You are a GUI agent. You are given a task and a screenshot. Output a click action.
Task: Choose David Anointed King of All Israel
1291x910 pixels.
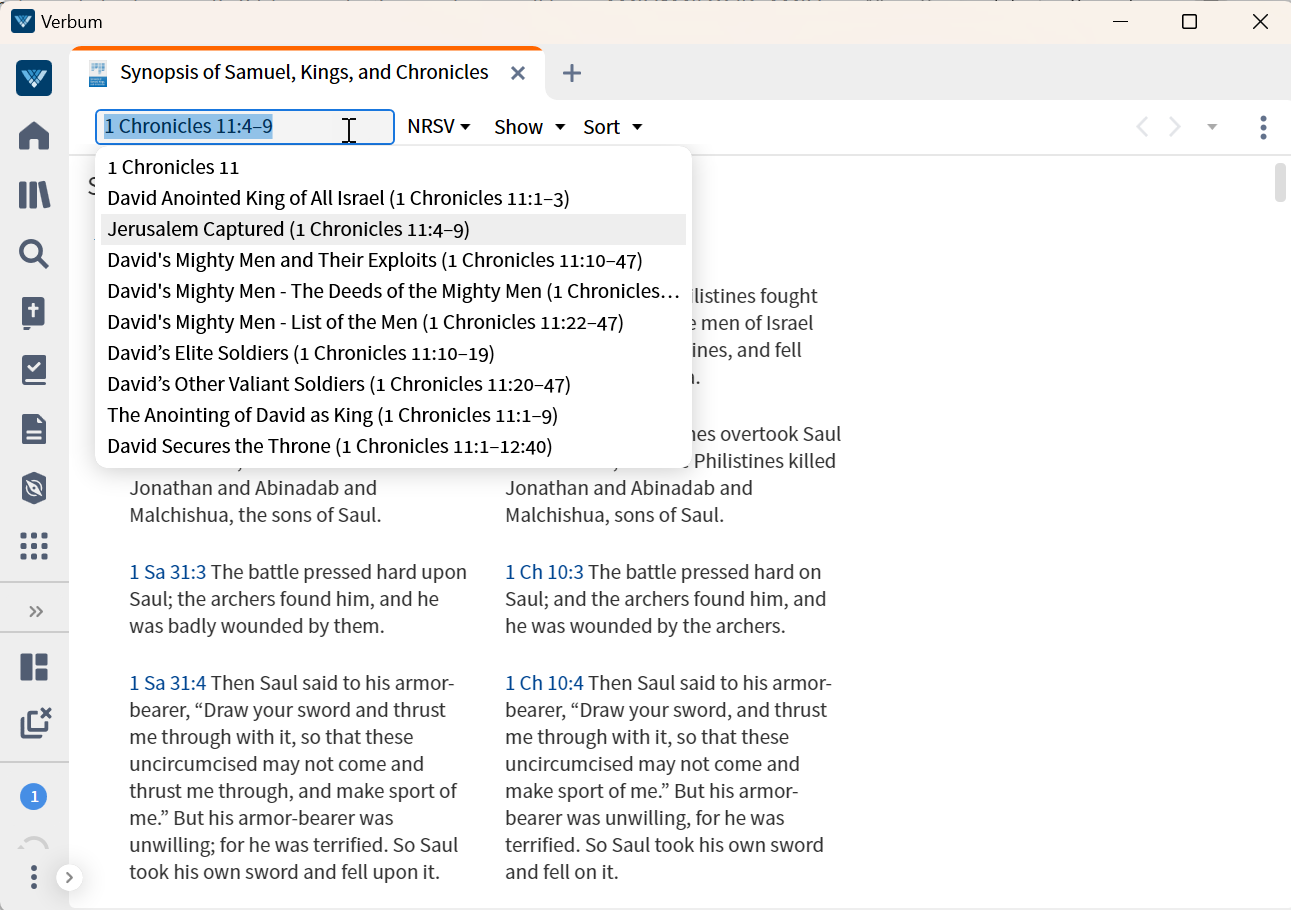click(x=393, y=198)
